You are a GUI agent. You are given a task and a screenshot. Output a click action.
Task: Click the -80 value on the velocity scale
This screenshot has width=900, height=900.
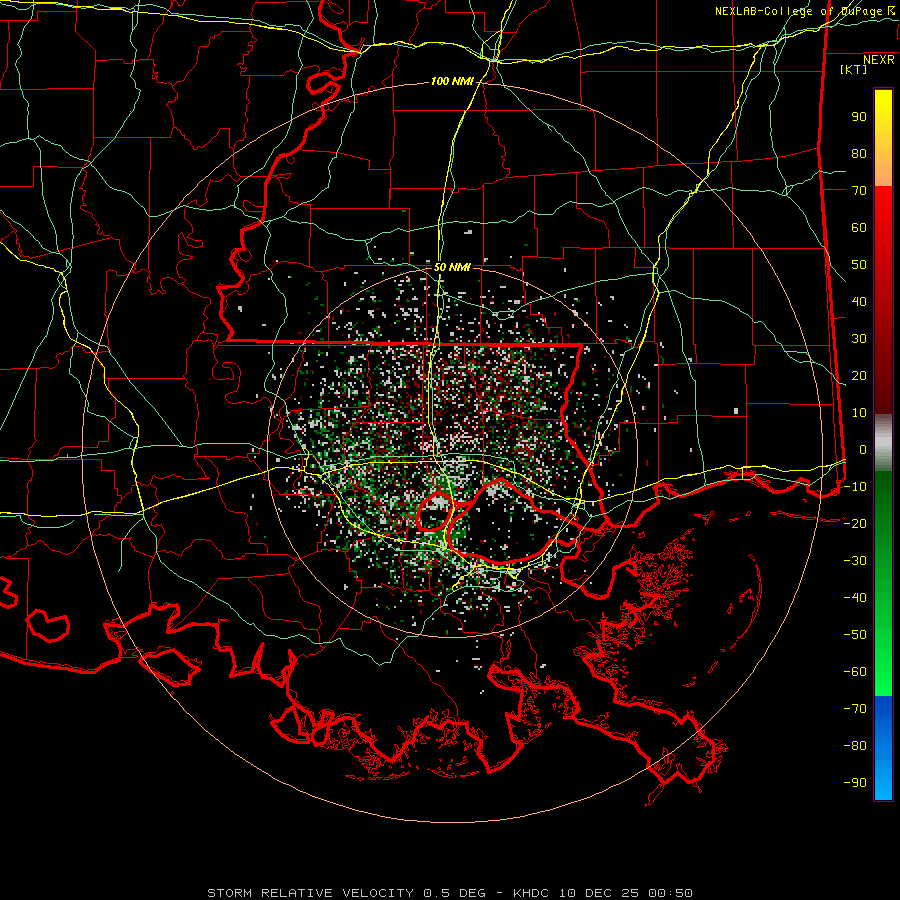pyautogui.click(x=855, y=746)
